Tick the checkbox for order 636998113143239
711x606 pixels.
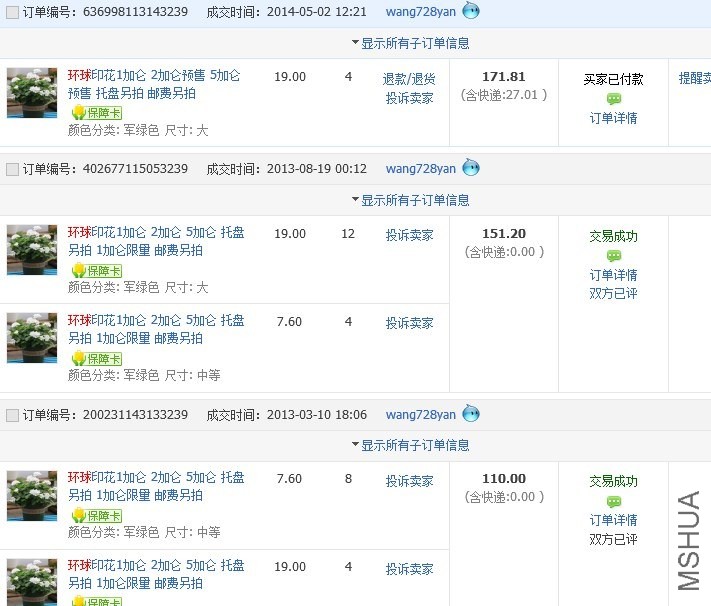(12, 12)
